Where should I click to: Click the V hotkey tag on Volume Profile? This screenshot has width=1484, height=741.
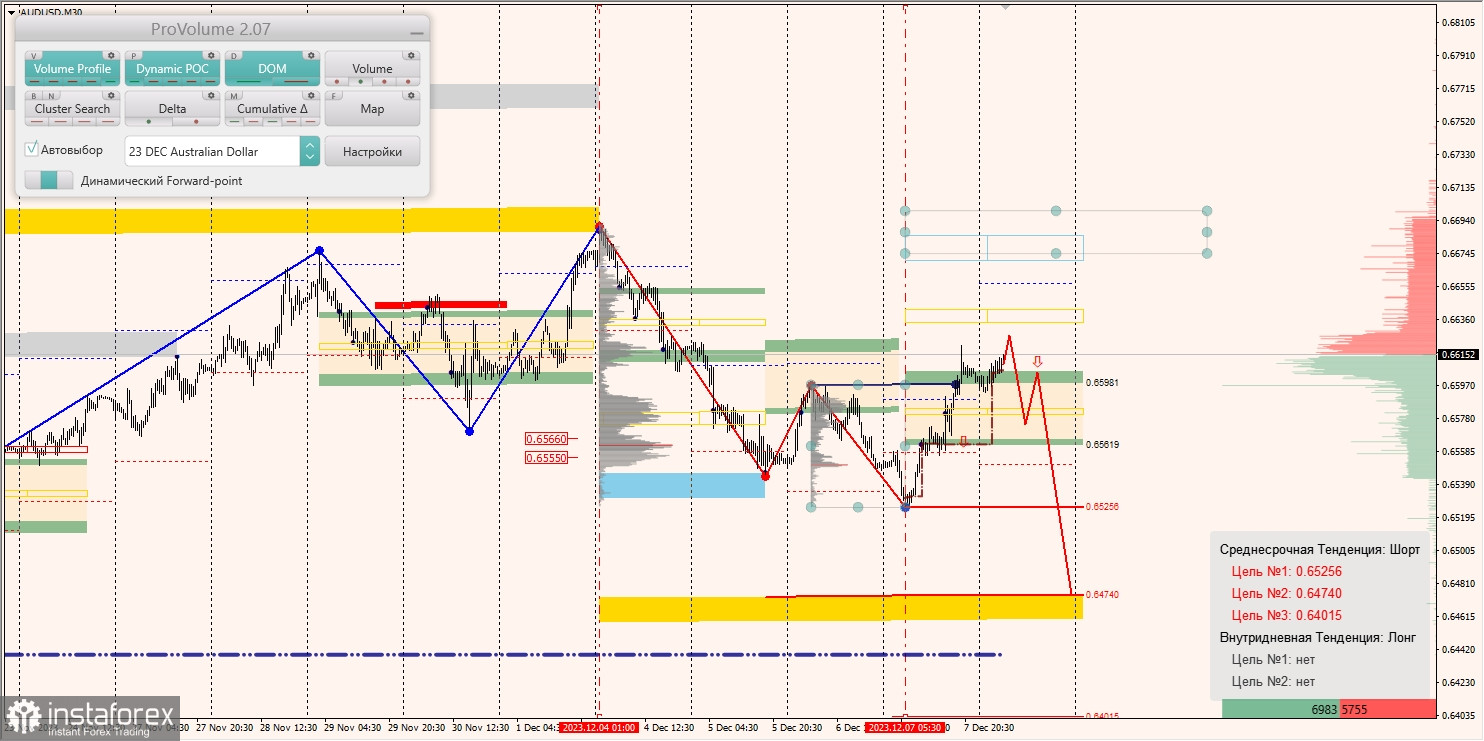pyautogui.click(x=34, y=56)
